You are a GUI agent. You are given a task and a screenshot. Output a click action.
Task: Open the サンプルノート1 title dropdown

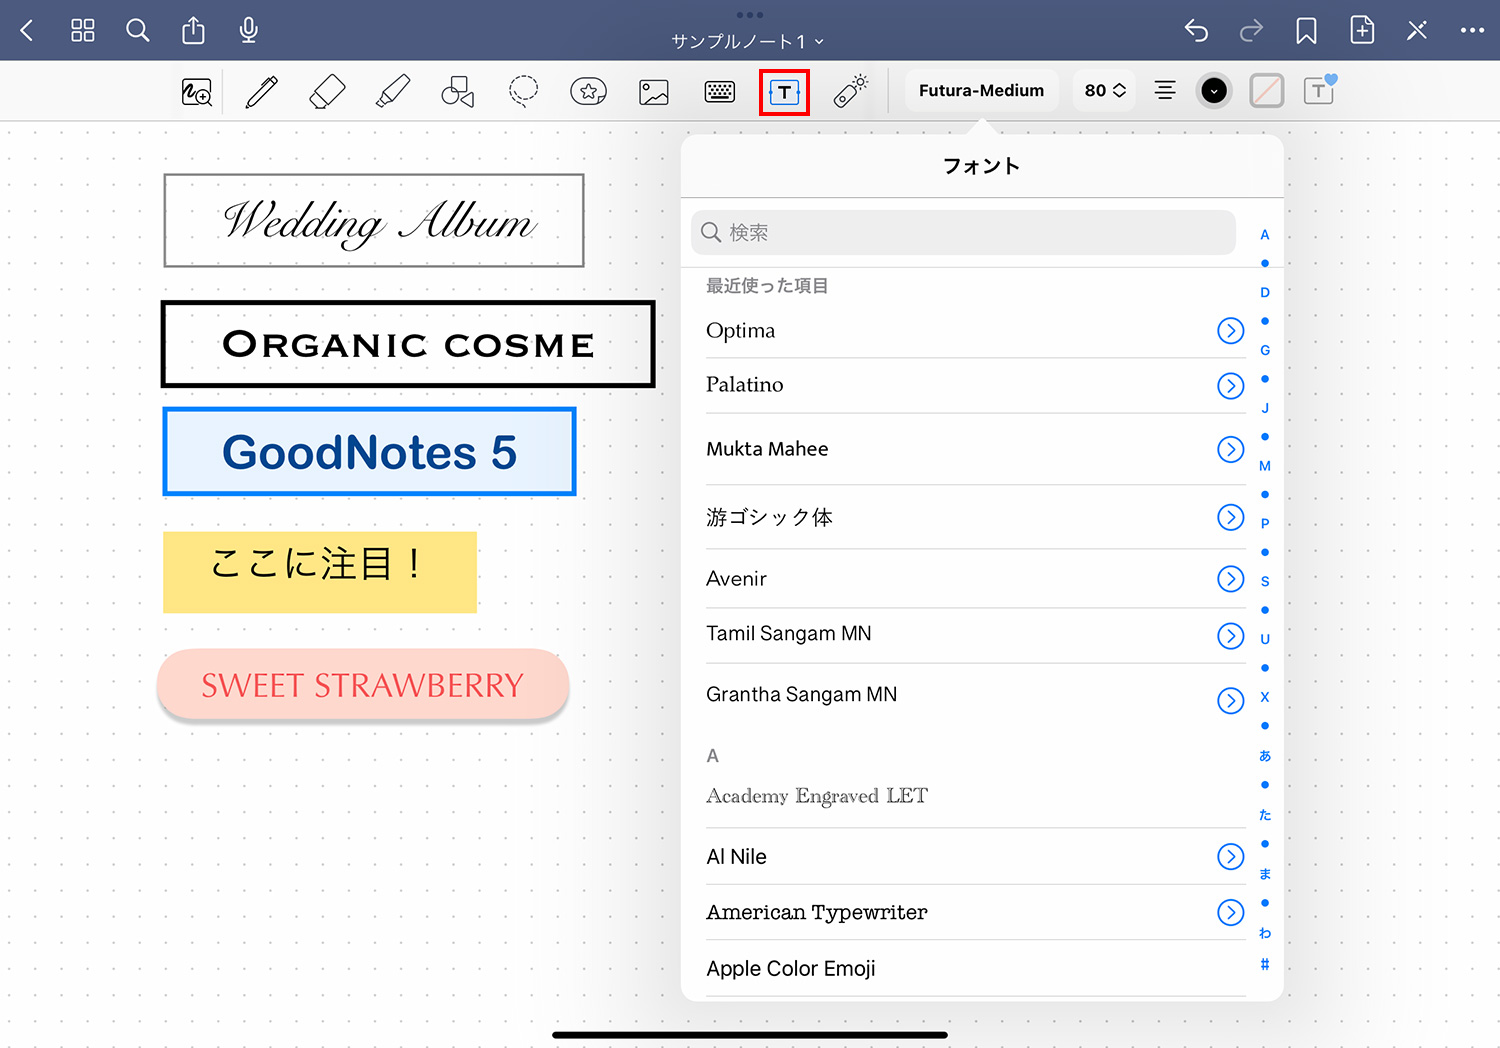click(748, 42)
